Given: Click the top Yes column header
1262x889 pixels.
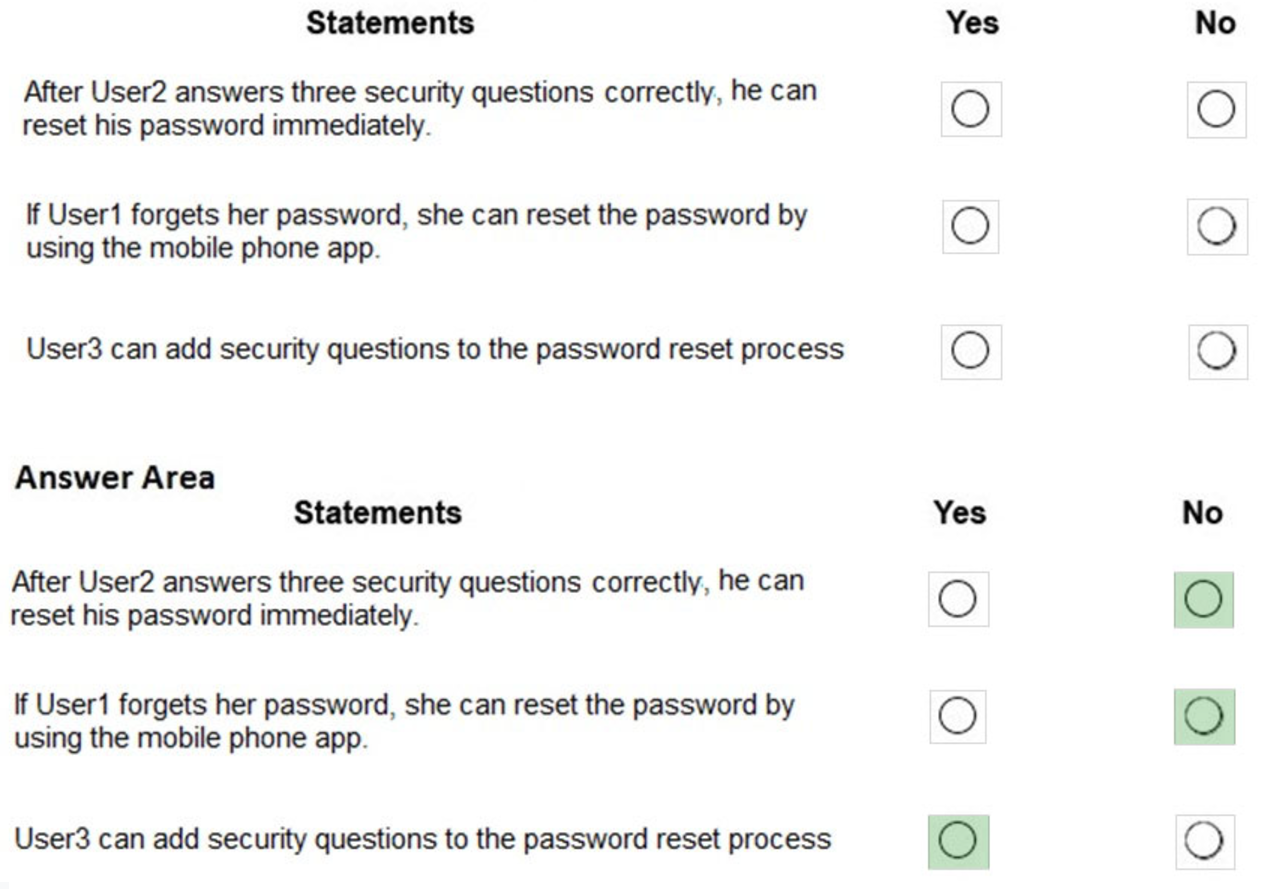Looking at the screenshot, I should tap(972, 22).
